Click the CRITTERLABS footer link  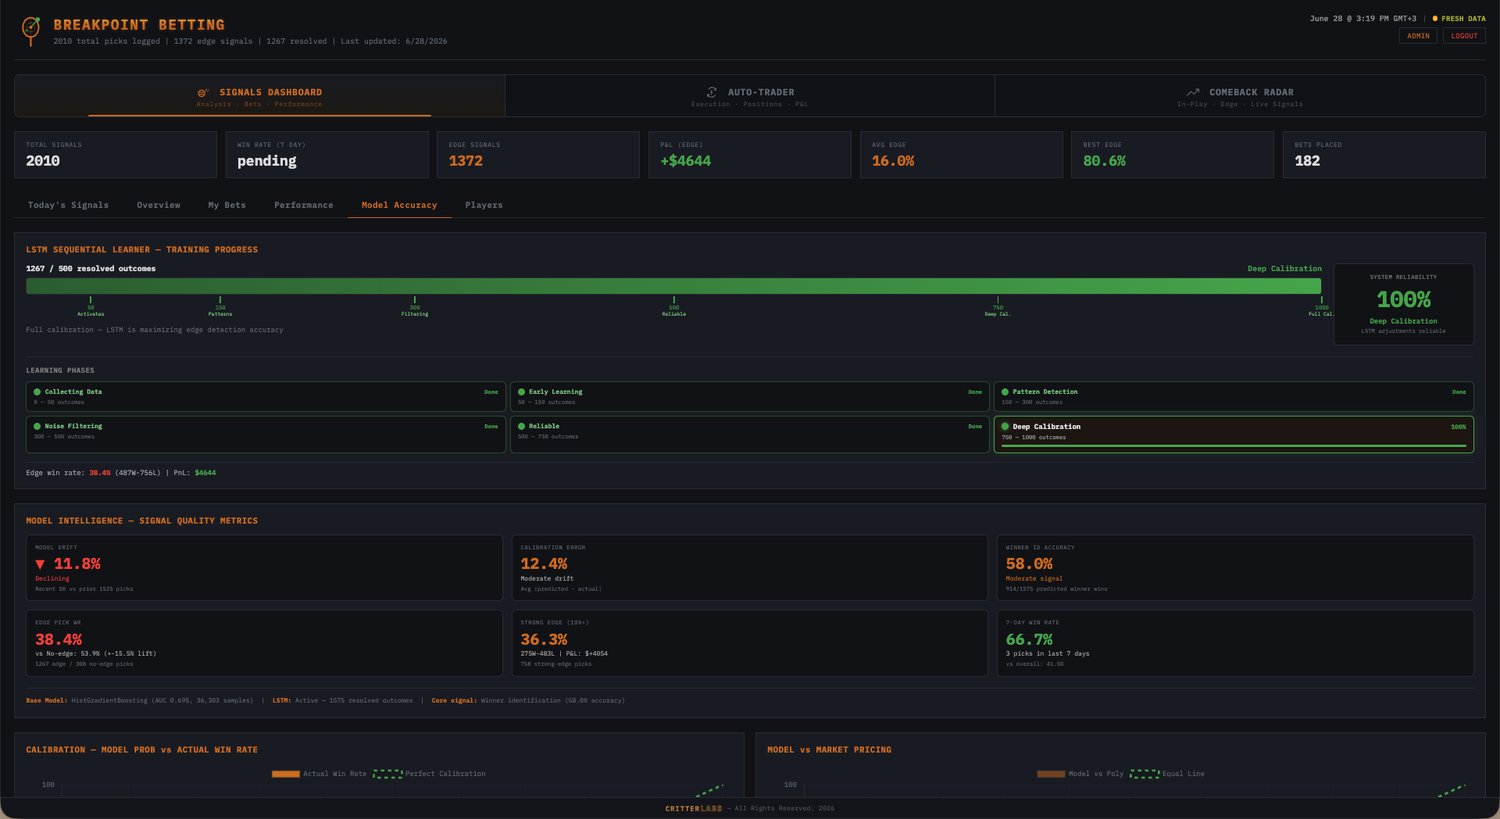click(x=693, y=808)
